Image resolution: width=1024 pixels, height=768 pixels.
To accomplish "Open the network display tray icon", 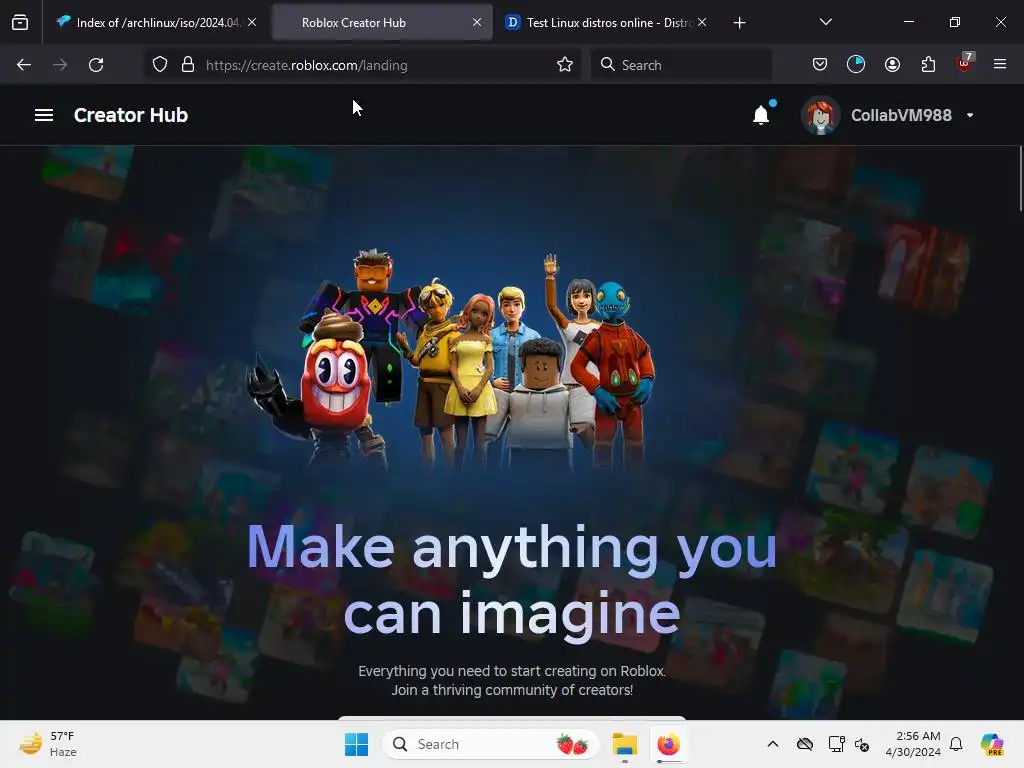I will 837,744.
